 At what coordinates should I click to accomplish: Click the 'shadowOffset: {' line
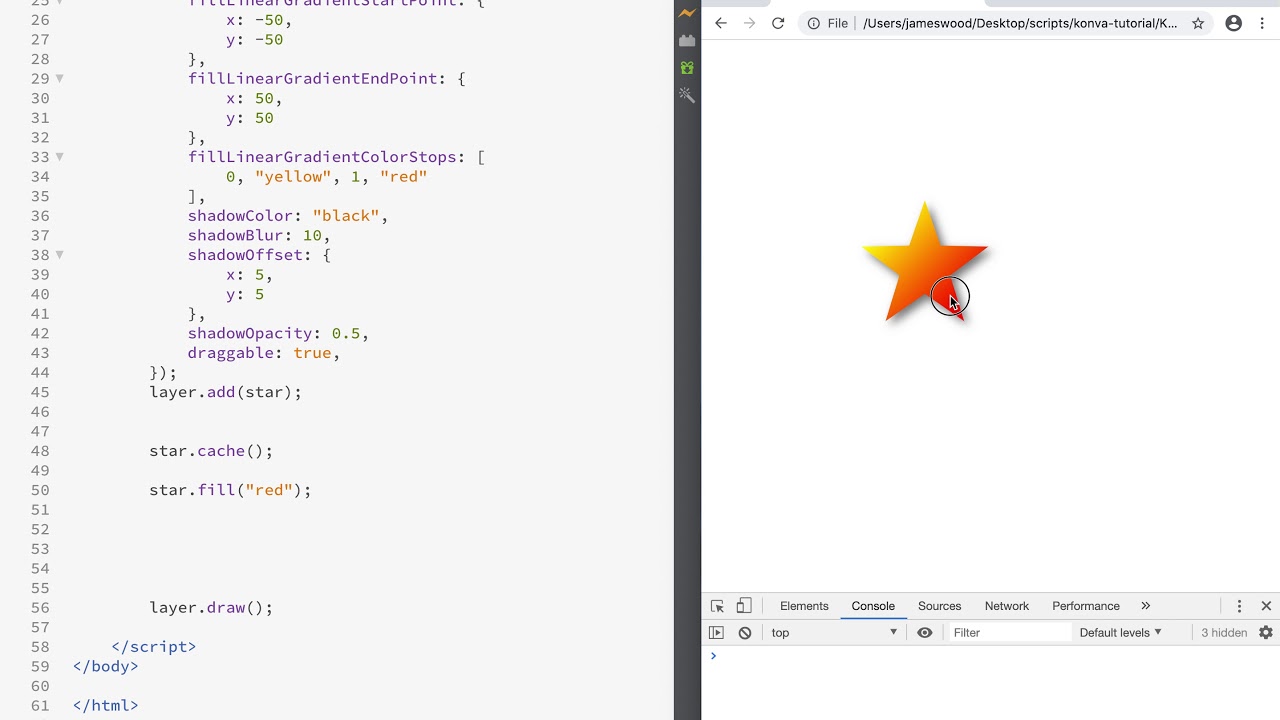pos(259,255)
